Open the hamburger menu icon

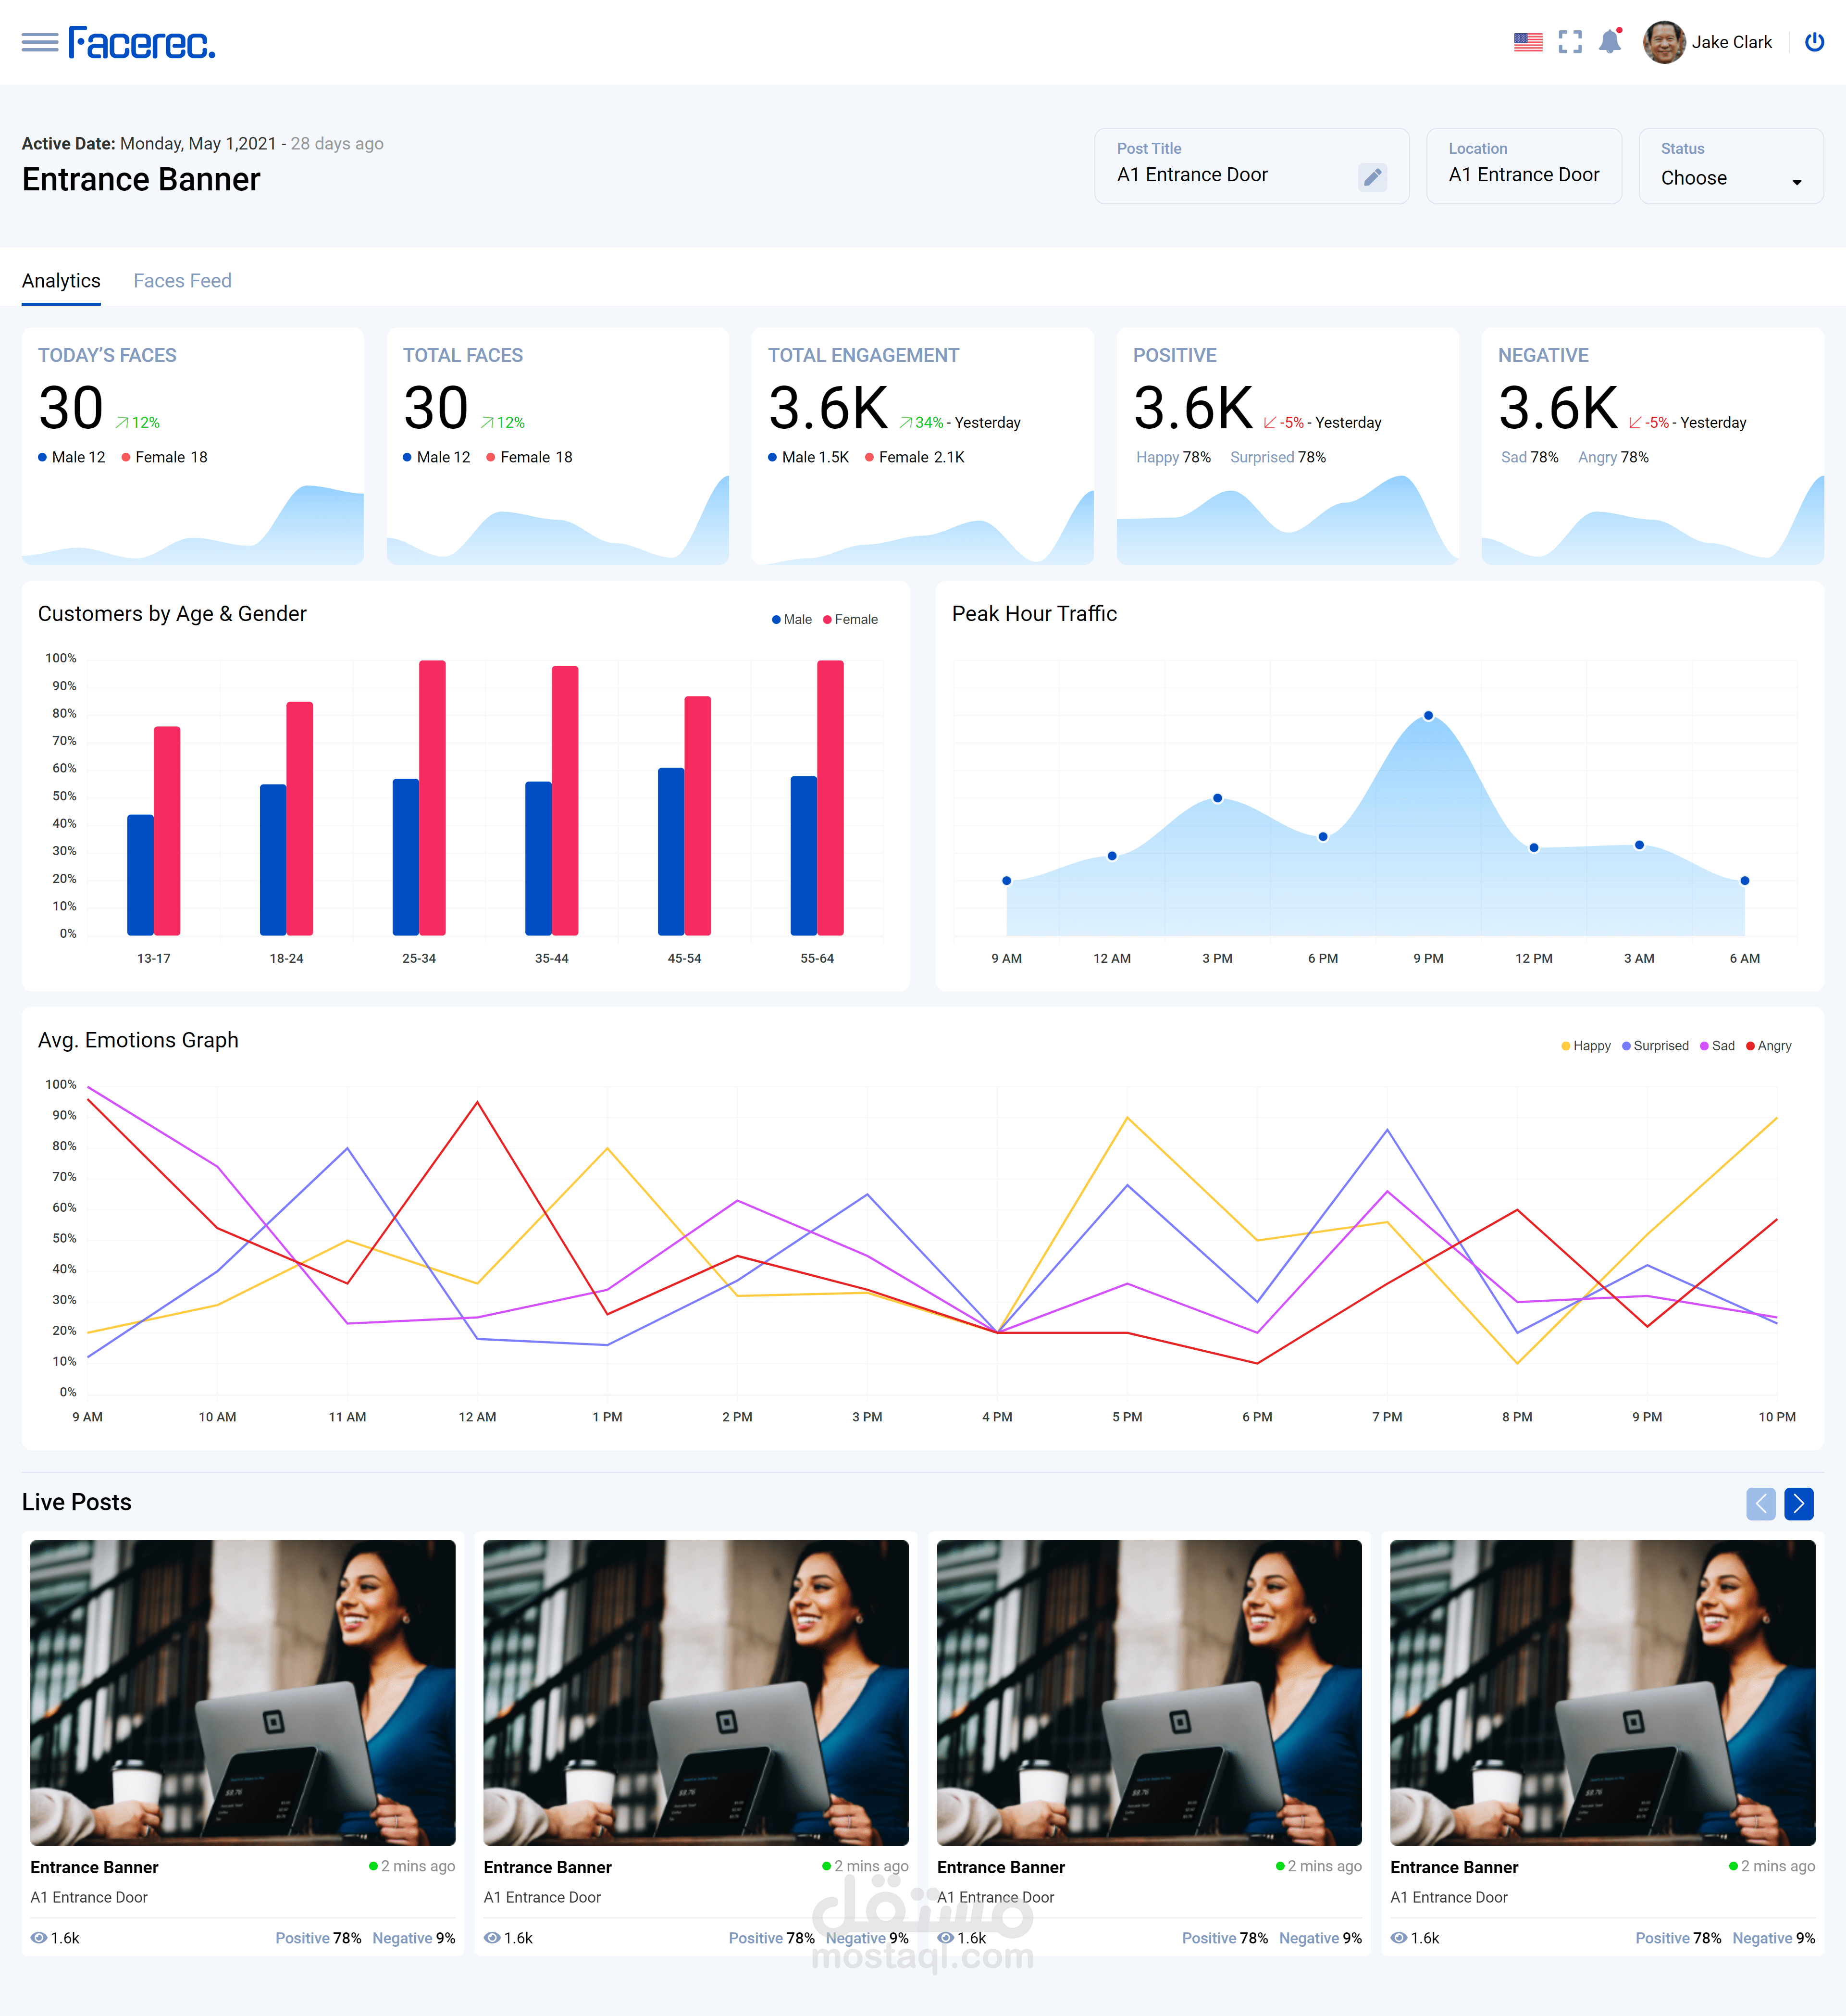[x=40, y=42]
